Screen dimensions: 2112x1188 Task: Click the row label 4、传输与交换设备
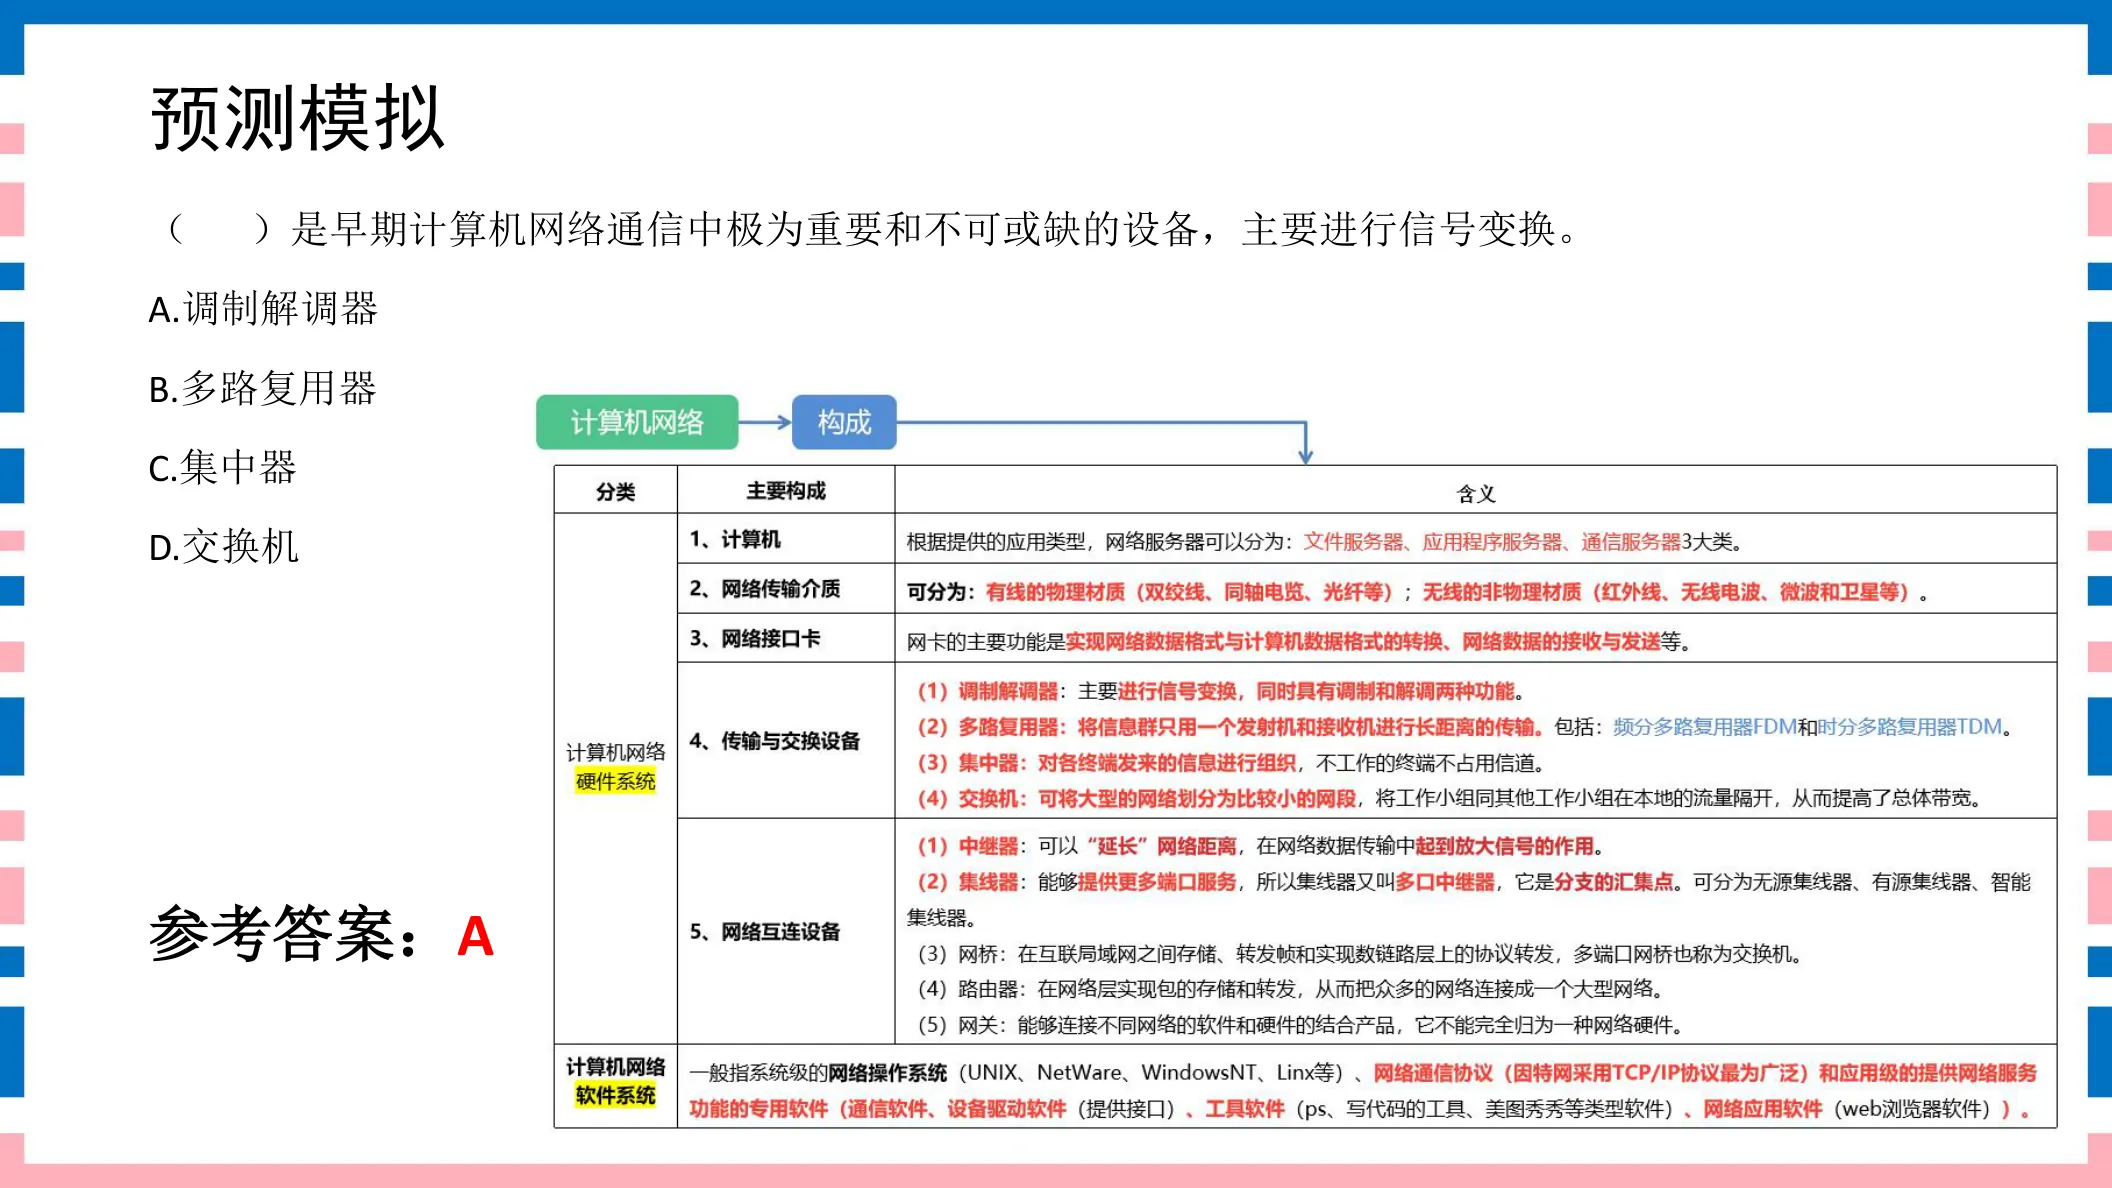[775, 741]
